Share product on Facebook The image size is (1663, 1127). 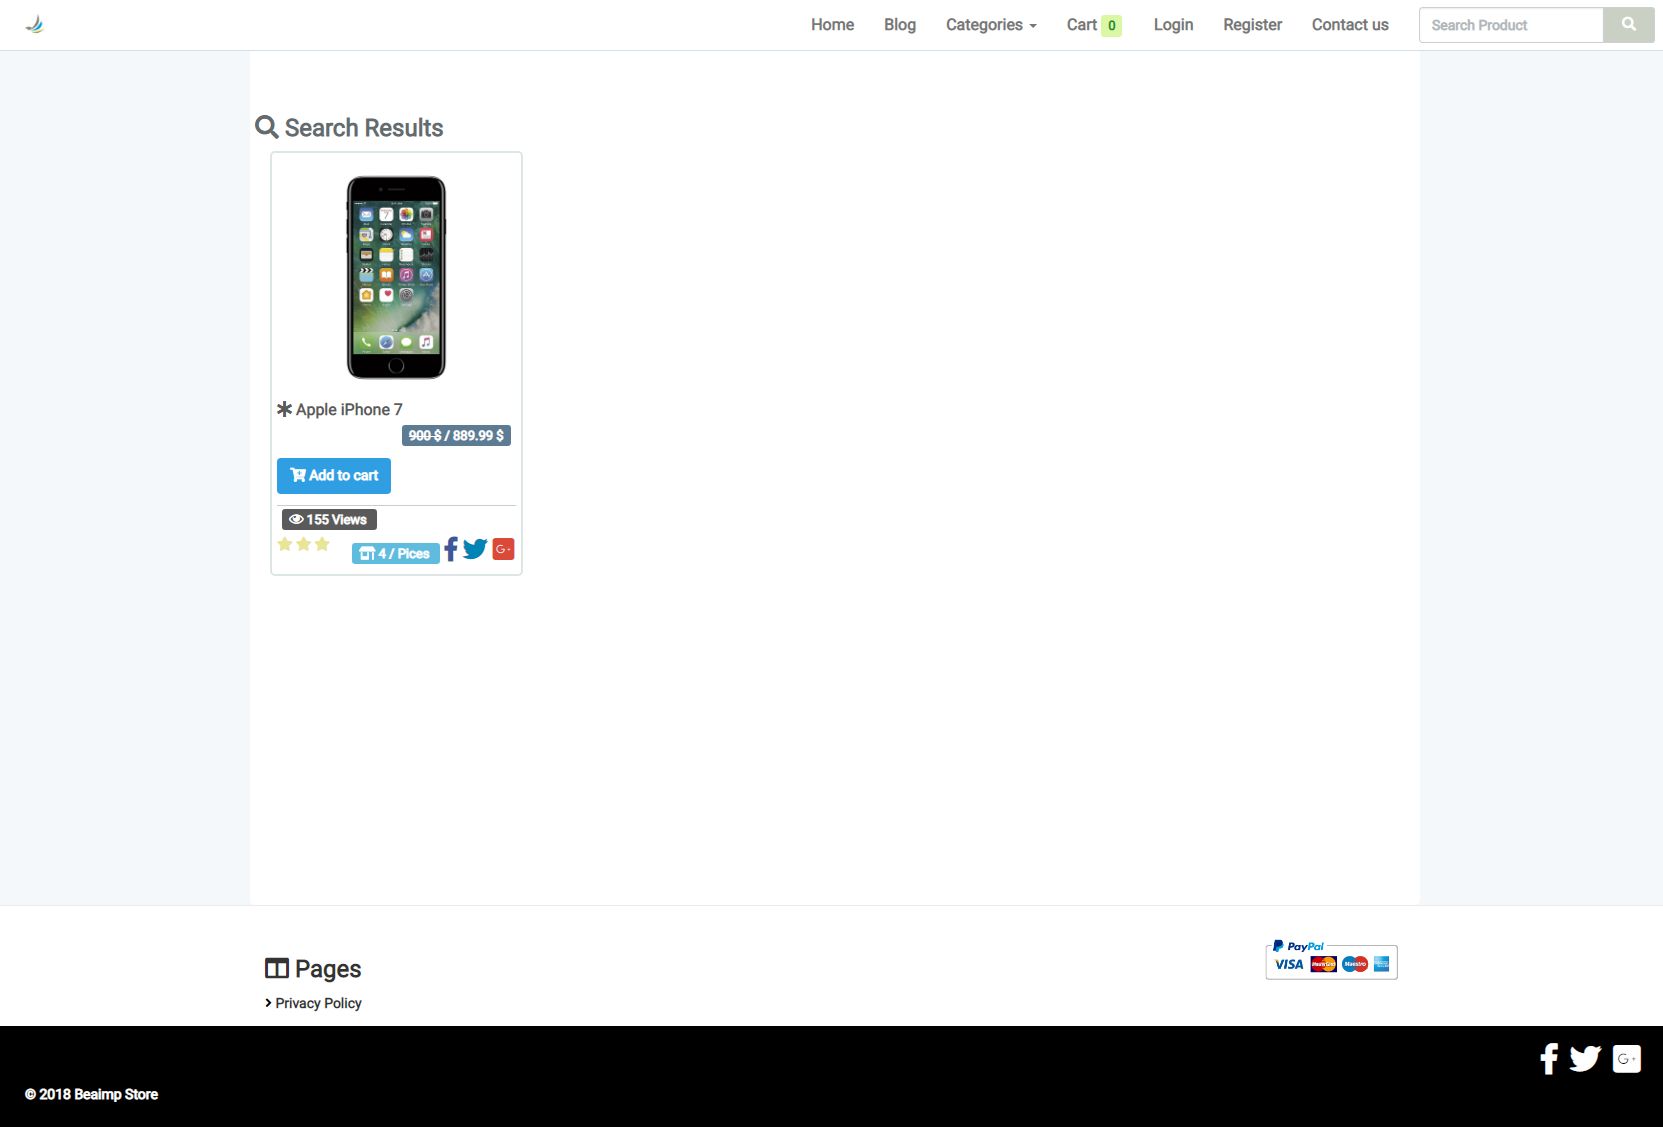point(451,549)
